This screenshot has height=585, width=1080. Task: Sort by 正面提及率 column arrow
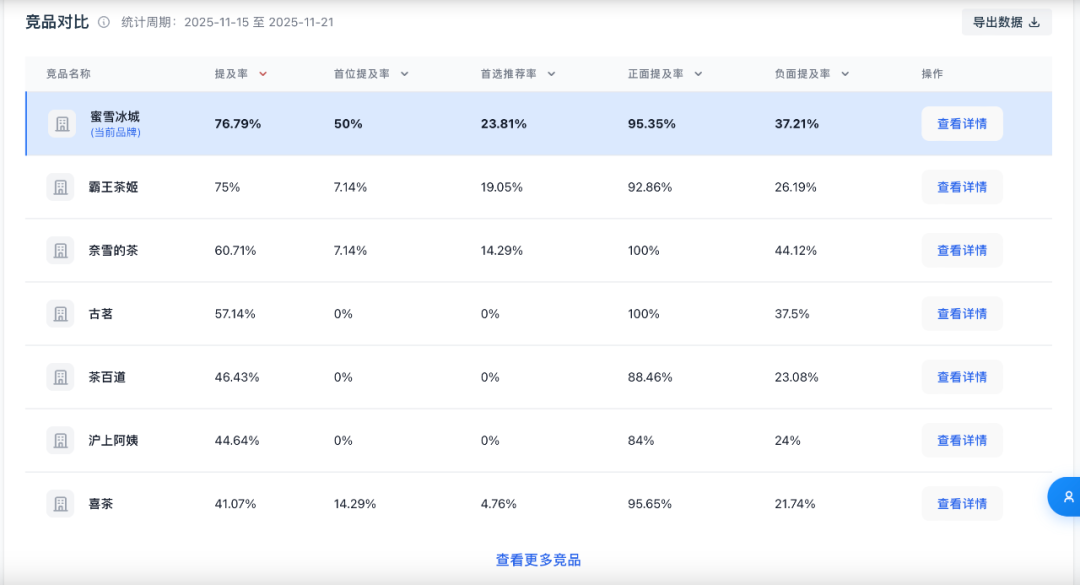click(x=698, y=74)
